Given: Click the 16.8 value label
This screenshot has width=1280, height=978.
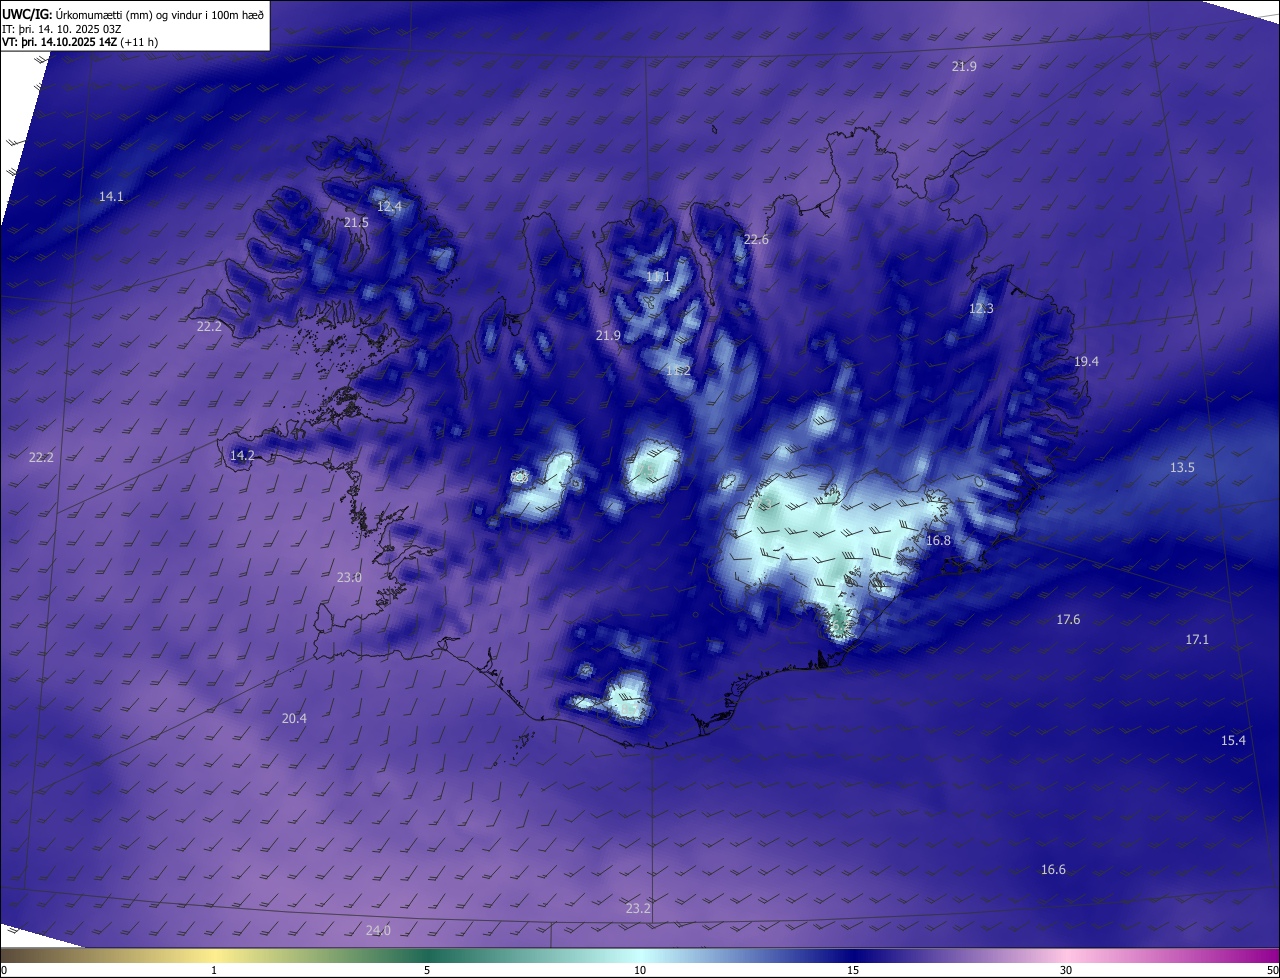Looking at the screenshot, I should click(938, 541).
